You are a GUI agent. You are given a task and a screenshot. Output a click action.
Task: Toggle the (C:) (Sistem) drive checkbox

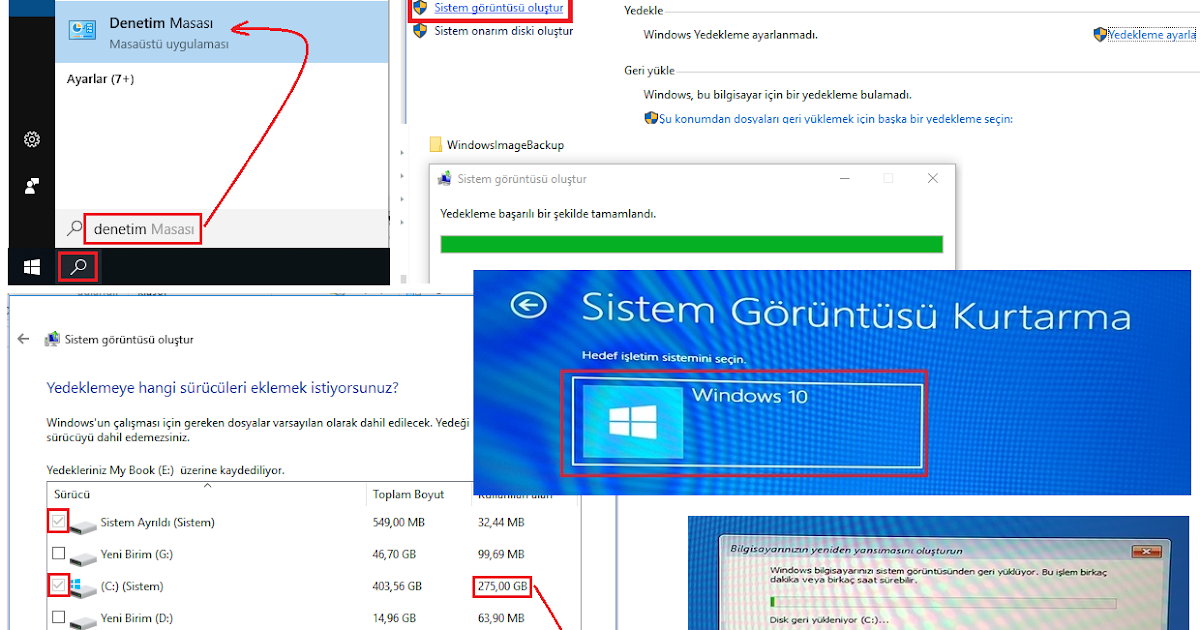(59, 585)
